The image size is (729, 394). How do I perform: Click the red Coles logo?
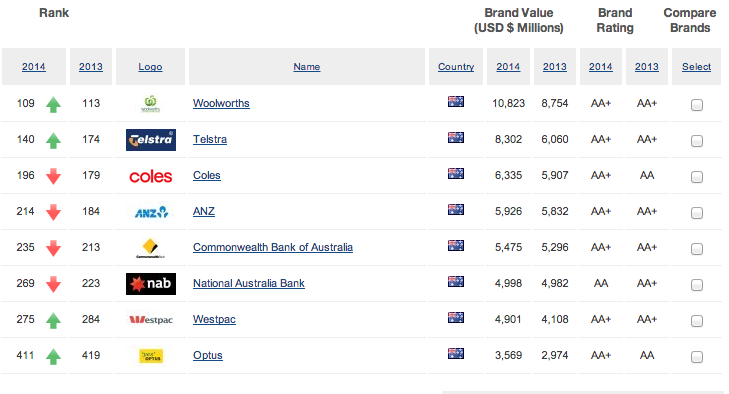[151, 176]
